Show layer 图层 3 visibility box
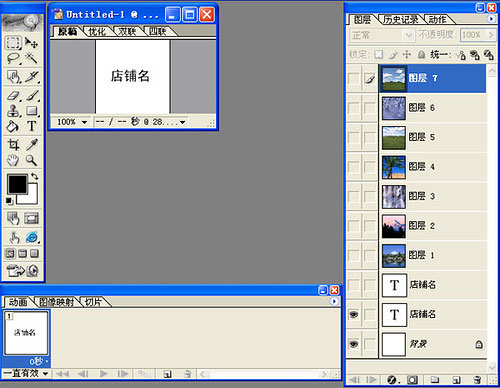 (353, 196)
